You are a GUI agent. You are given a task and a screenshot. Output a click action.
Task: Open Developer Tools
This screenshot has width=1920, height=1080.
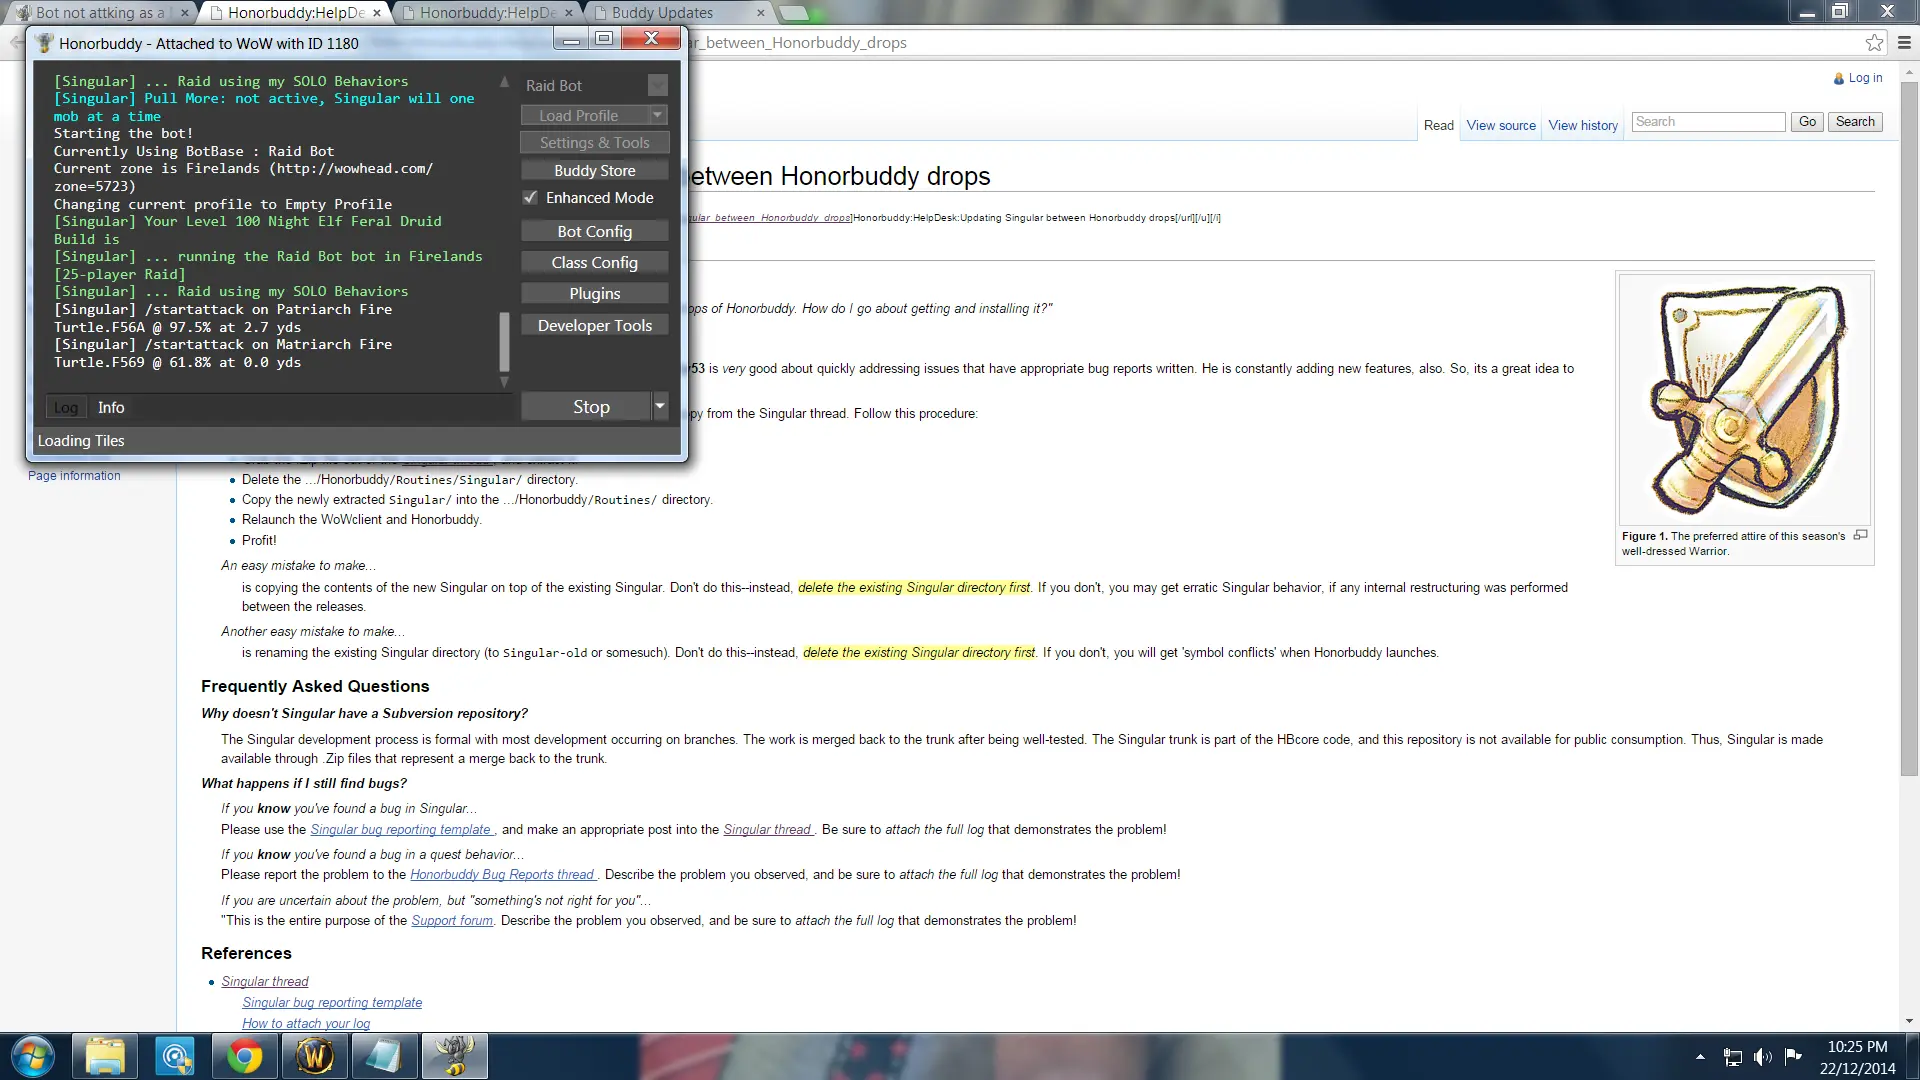click(595, 325)
